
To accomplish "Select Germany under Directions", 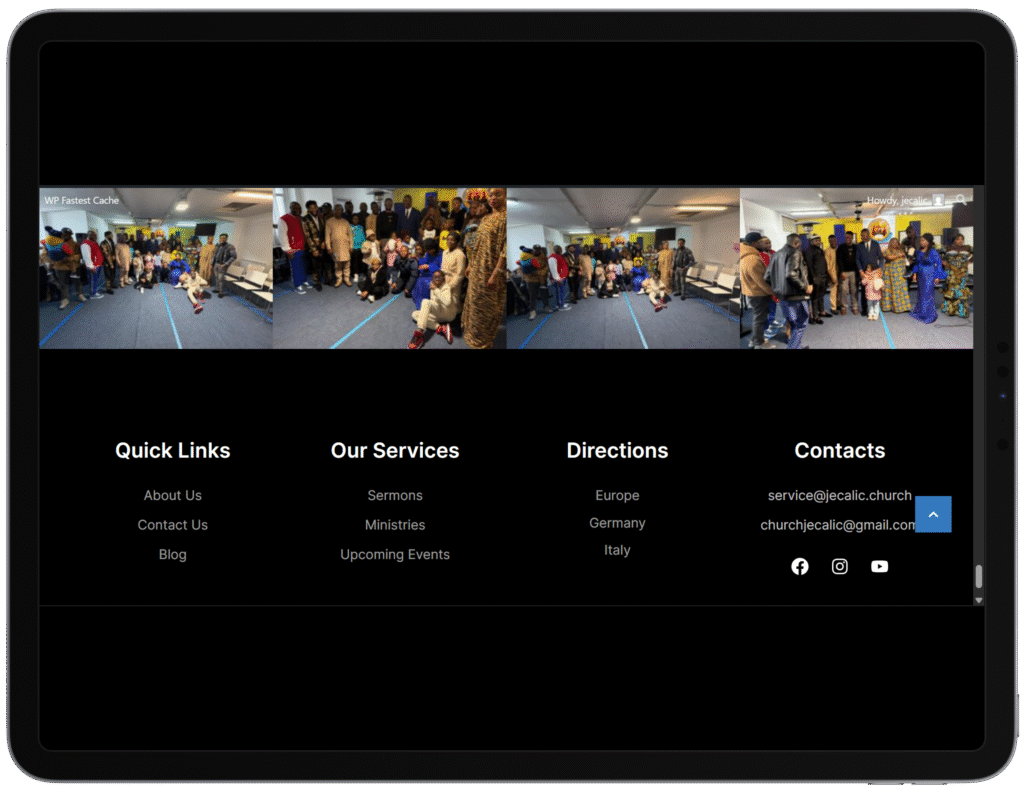I will [x=617, y=523].
